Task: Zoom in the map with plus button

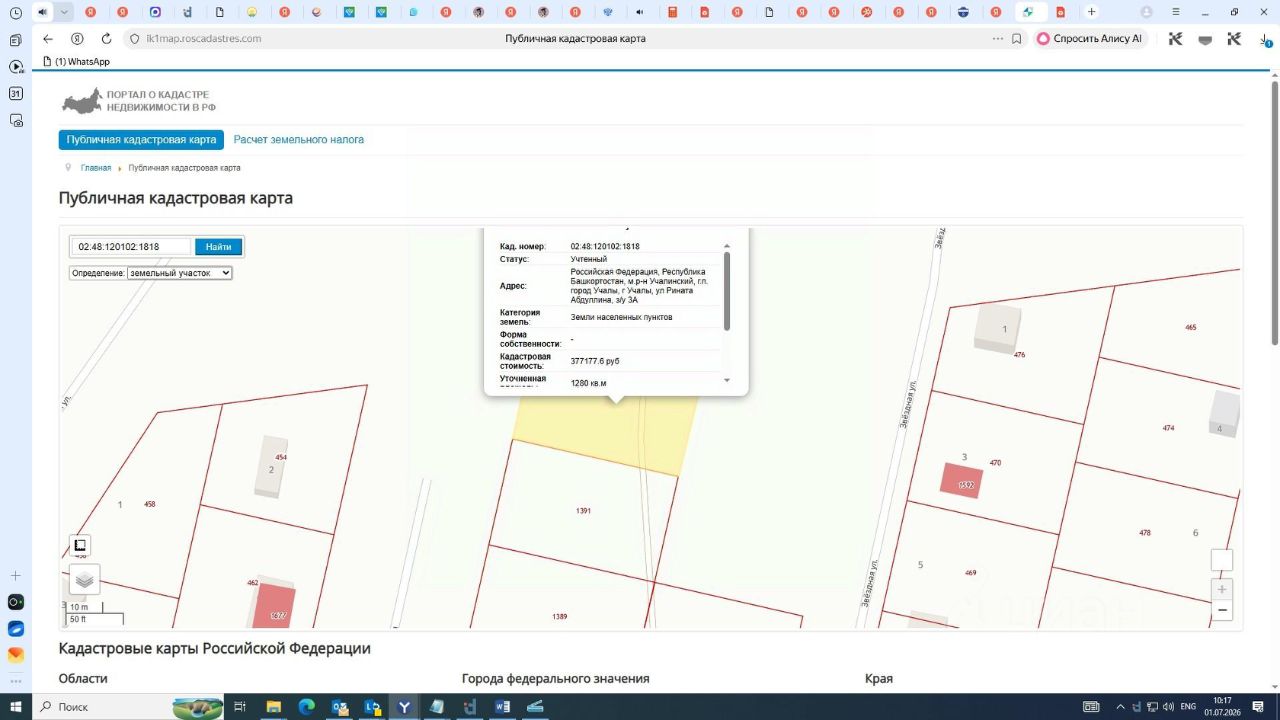Action: click(1222, 589)
